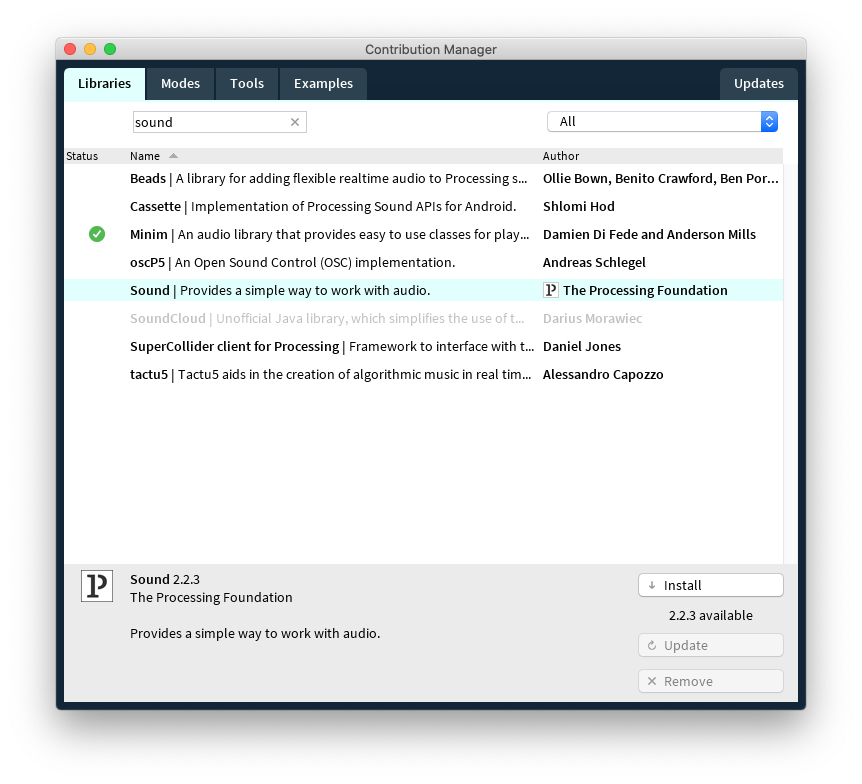Viewport: 862px width, 784px height.
Task: Sort the list by the Author column header
Action: [x=561, y=156]
